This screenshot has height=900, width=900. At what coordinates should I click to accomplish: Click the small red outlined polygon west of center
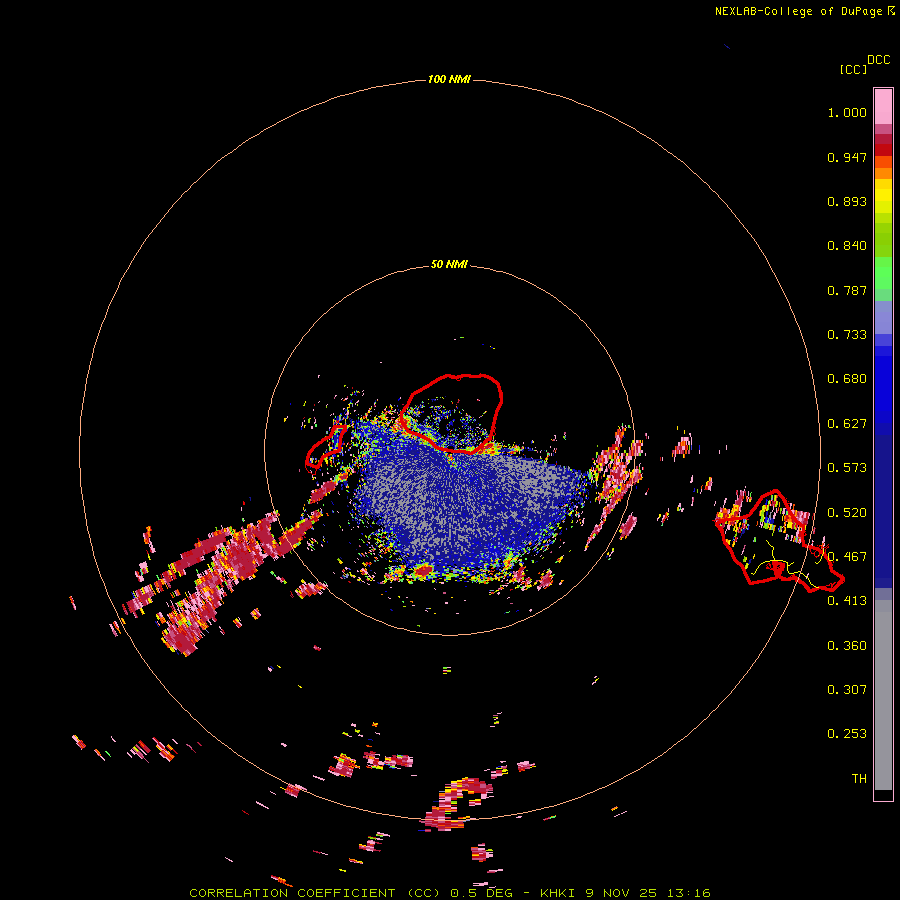click(x=325, y=446)
